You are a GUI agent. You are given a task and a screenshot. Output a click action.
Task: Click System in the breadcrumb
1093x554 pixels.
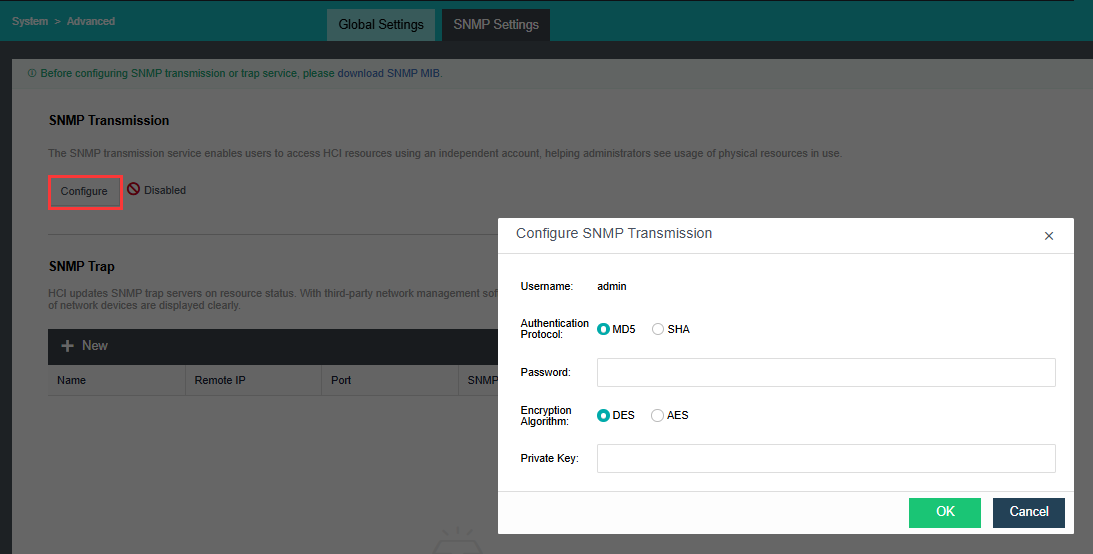coord(30,21)
